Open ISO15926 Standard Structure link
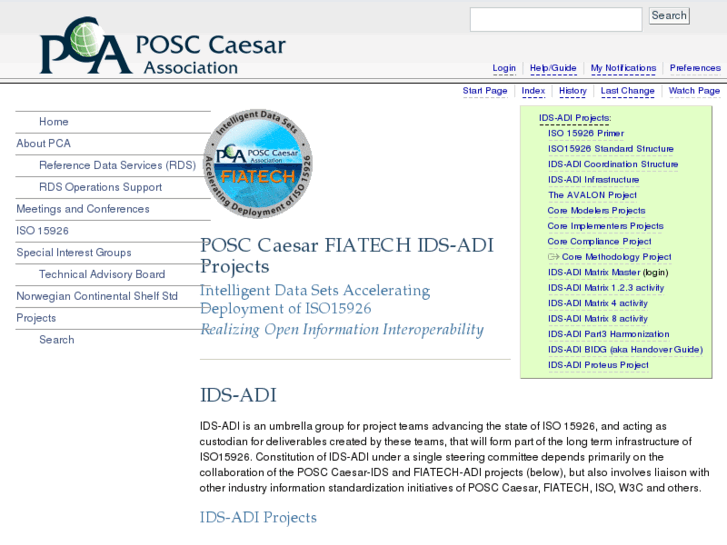727x545 pixels. pos(611,149)
